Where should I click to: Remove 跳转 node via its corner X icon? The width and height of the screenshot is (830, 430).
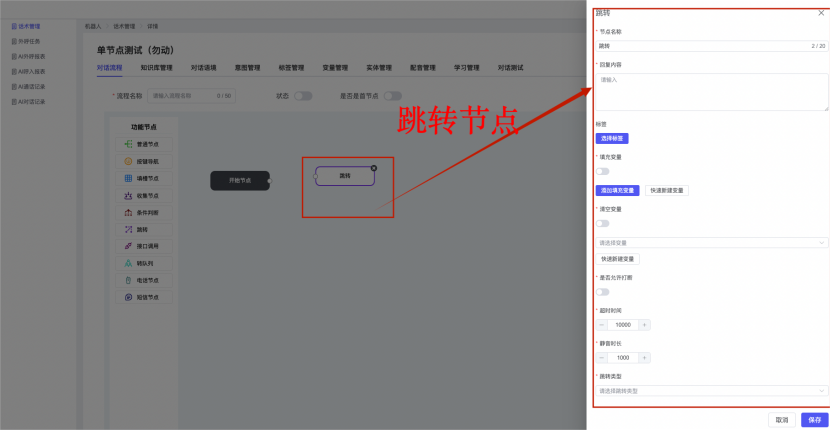point(373,167)
